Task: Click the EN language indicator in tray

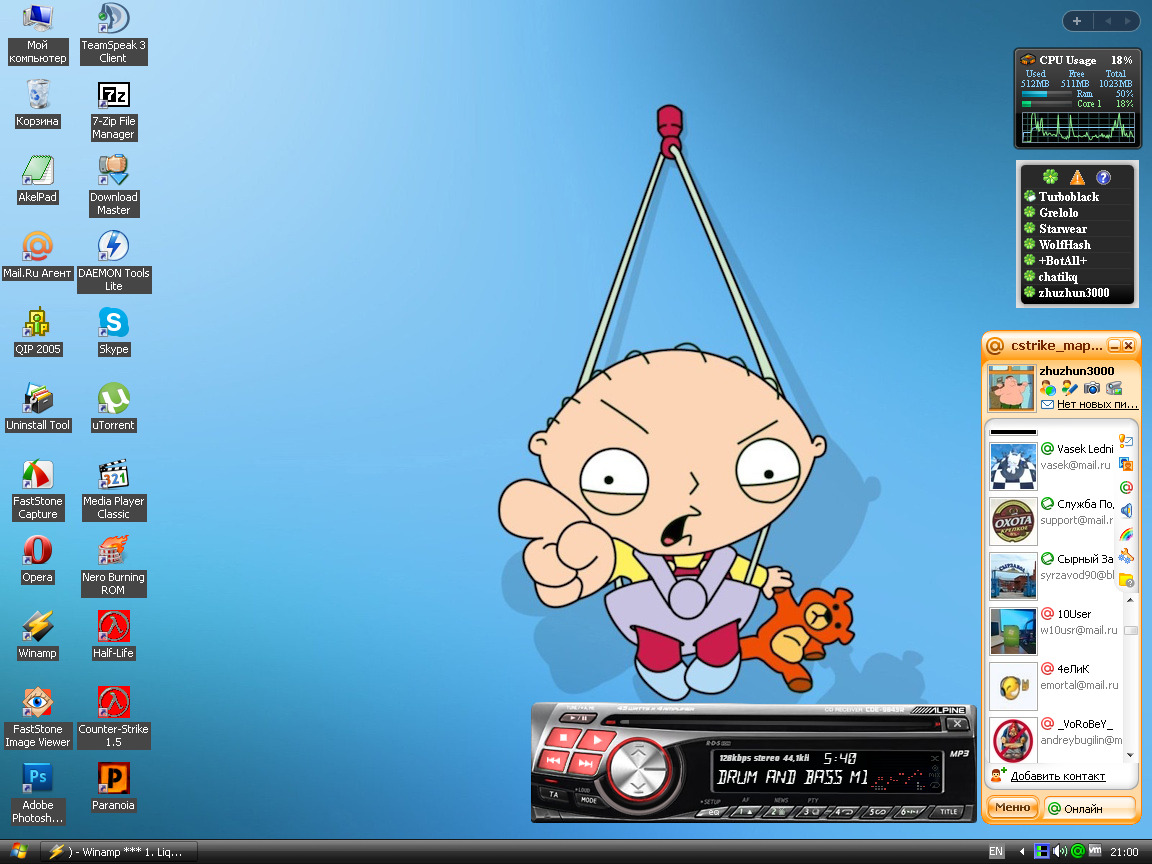Action: point(996,852)
